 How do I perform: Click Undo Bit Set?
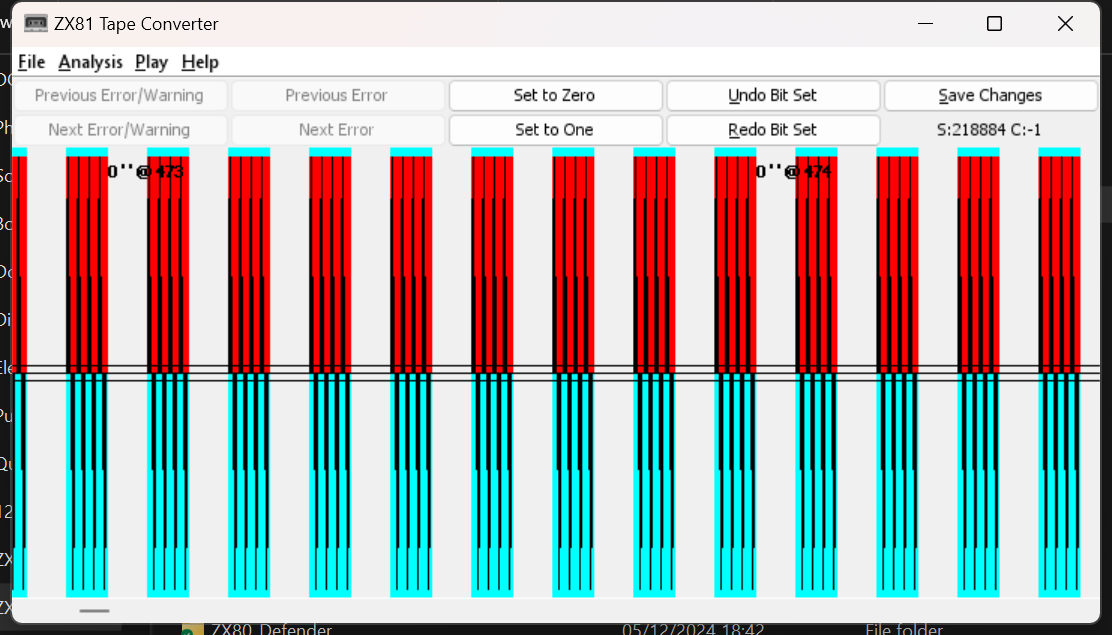773,96
